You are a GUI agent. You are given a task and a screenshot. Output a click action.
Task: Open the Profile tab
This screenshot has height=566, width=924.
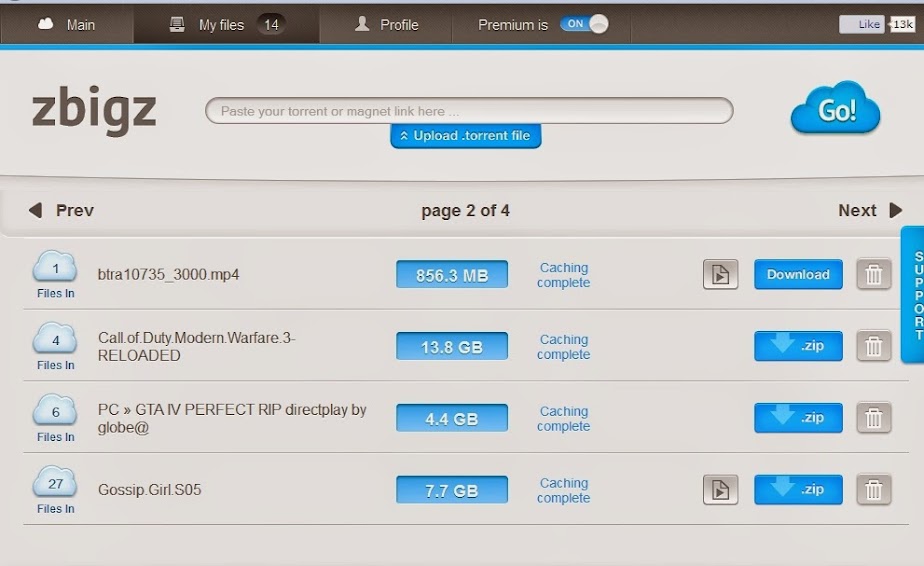click(x=386, y=24)
